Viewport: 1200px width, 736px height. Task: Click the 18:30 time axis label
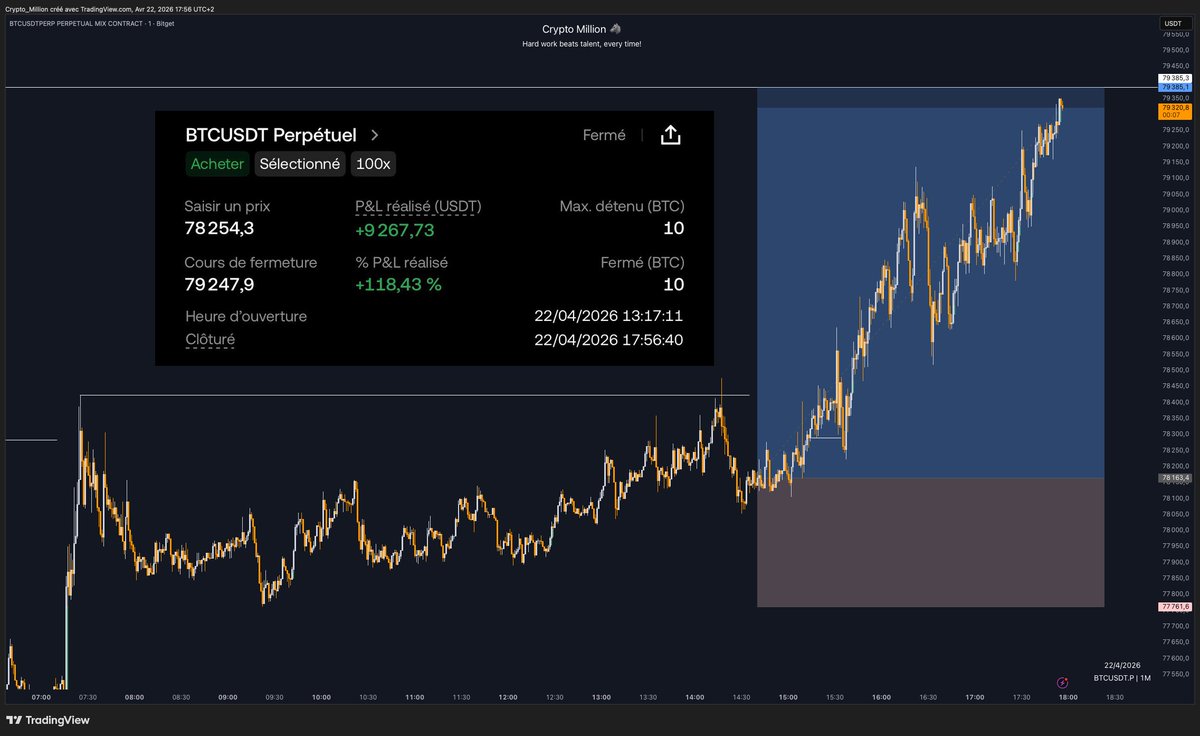[1114, 698]
